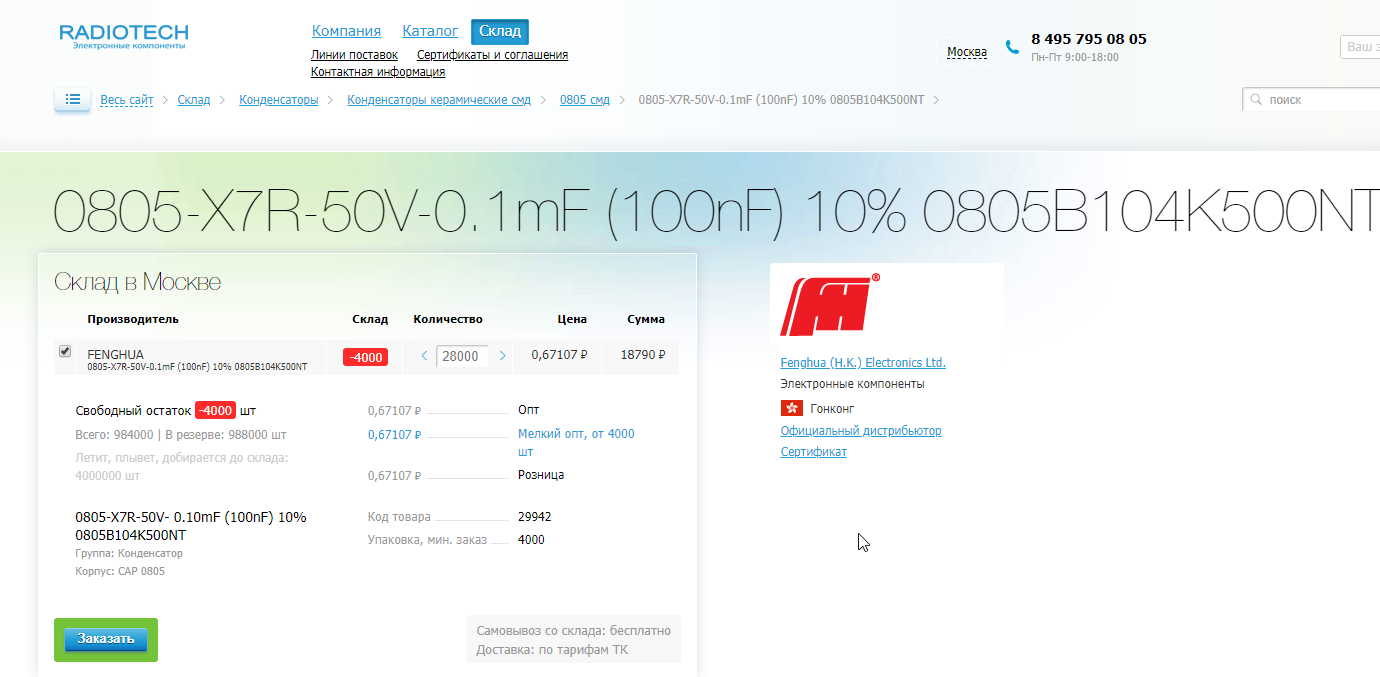This screenshot has height=677, width=1380.
Task: Click the RADIOTECH logo
Action: (123, 36)
